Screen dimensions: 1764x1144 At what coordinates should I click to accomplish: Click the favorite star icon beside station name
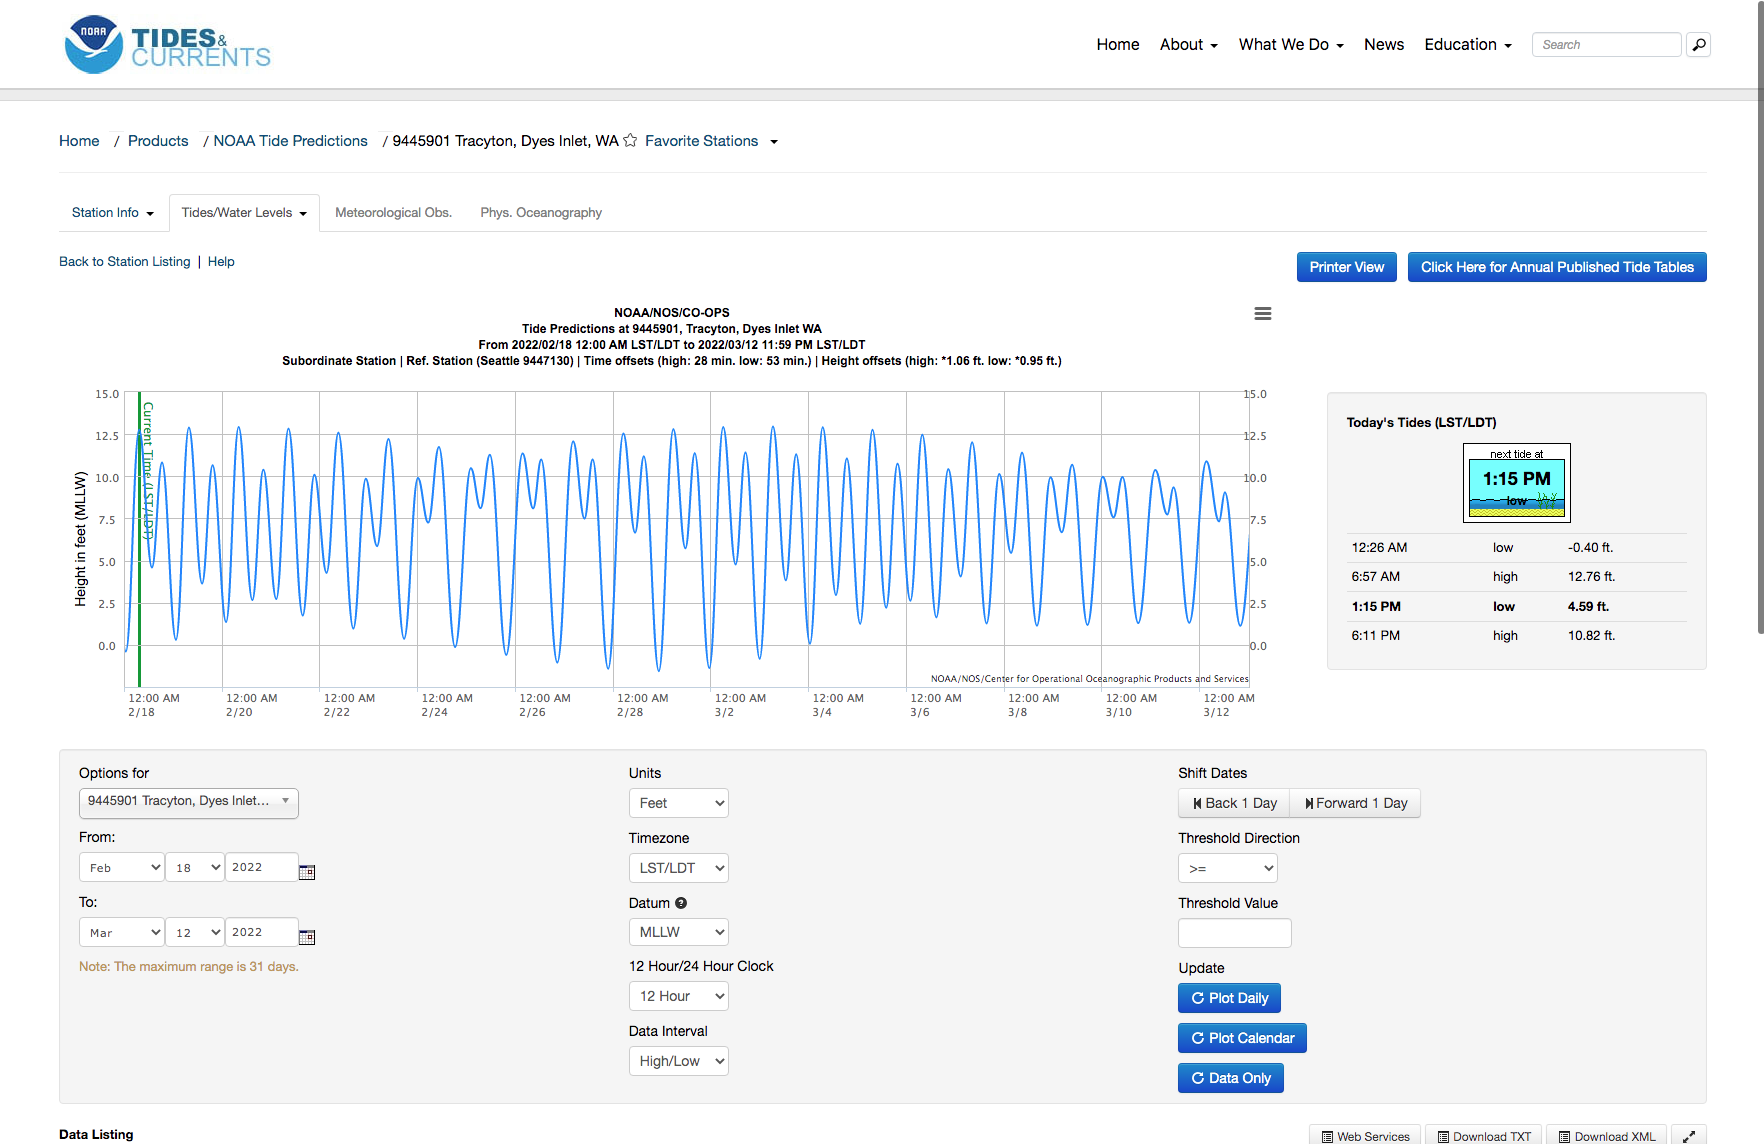tap(630, 141)
